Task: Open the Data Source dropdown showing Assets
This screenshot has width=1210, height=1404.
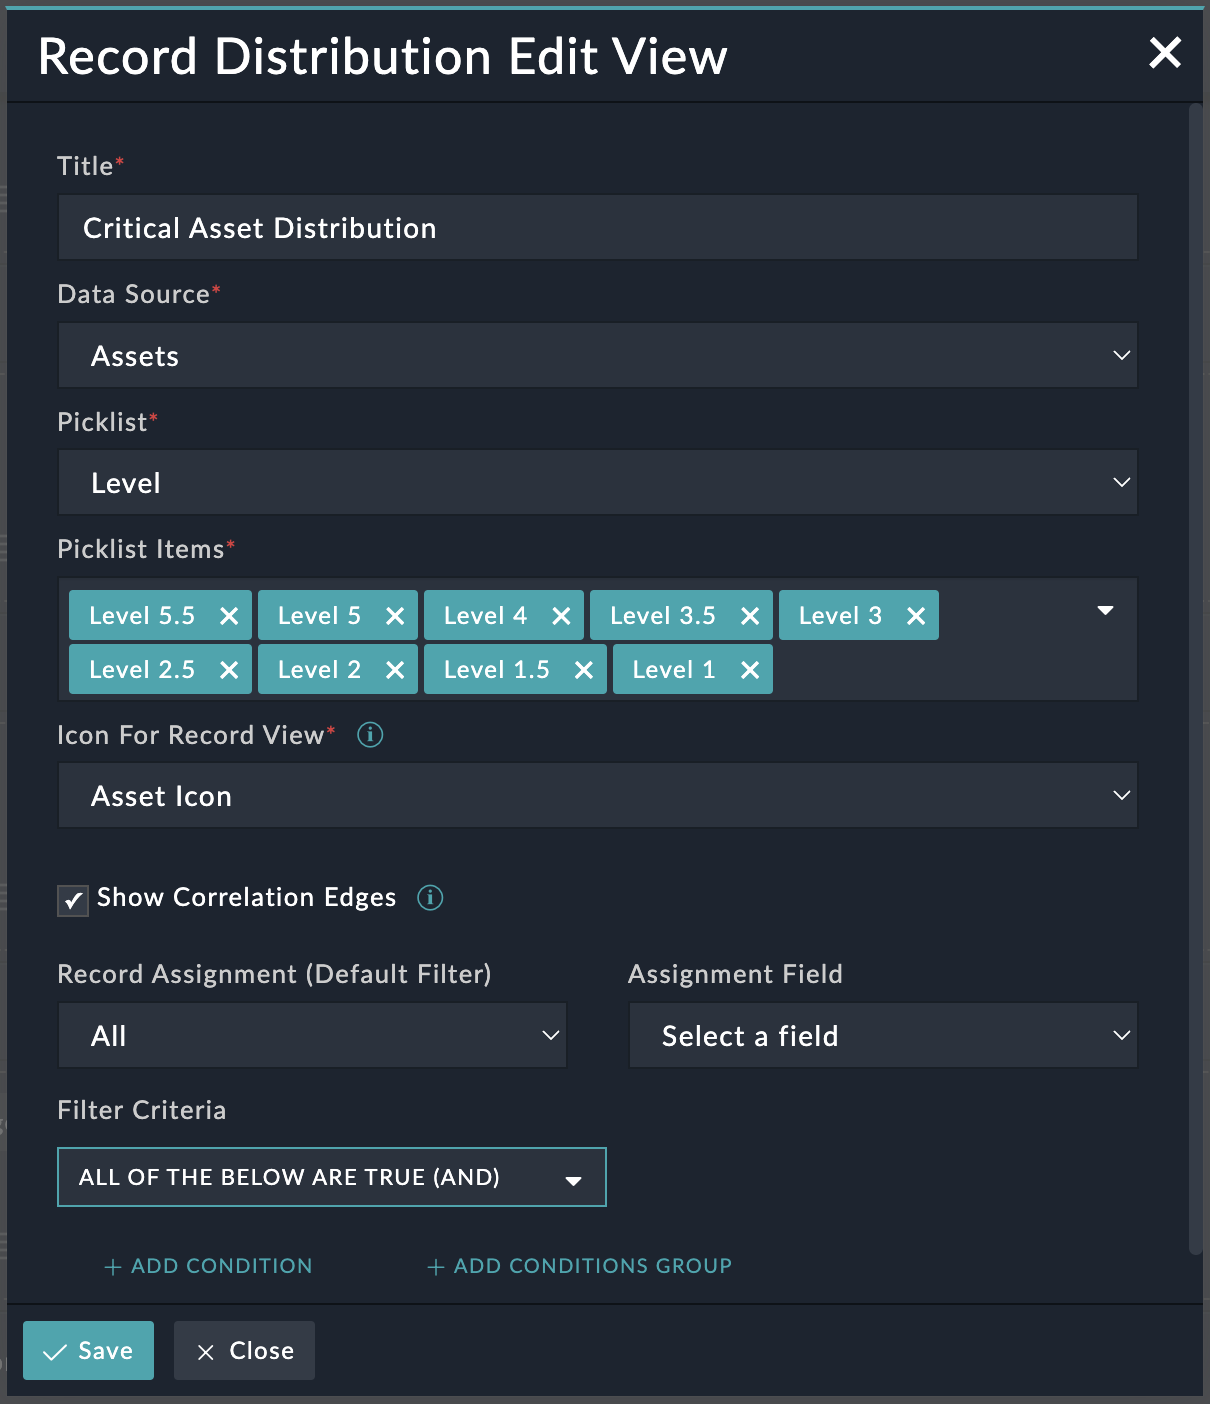Action: pyautogui.click(x=597, y=355)
